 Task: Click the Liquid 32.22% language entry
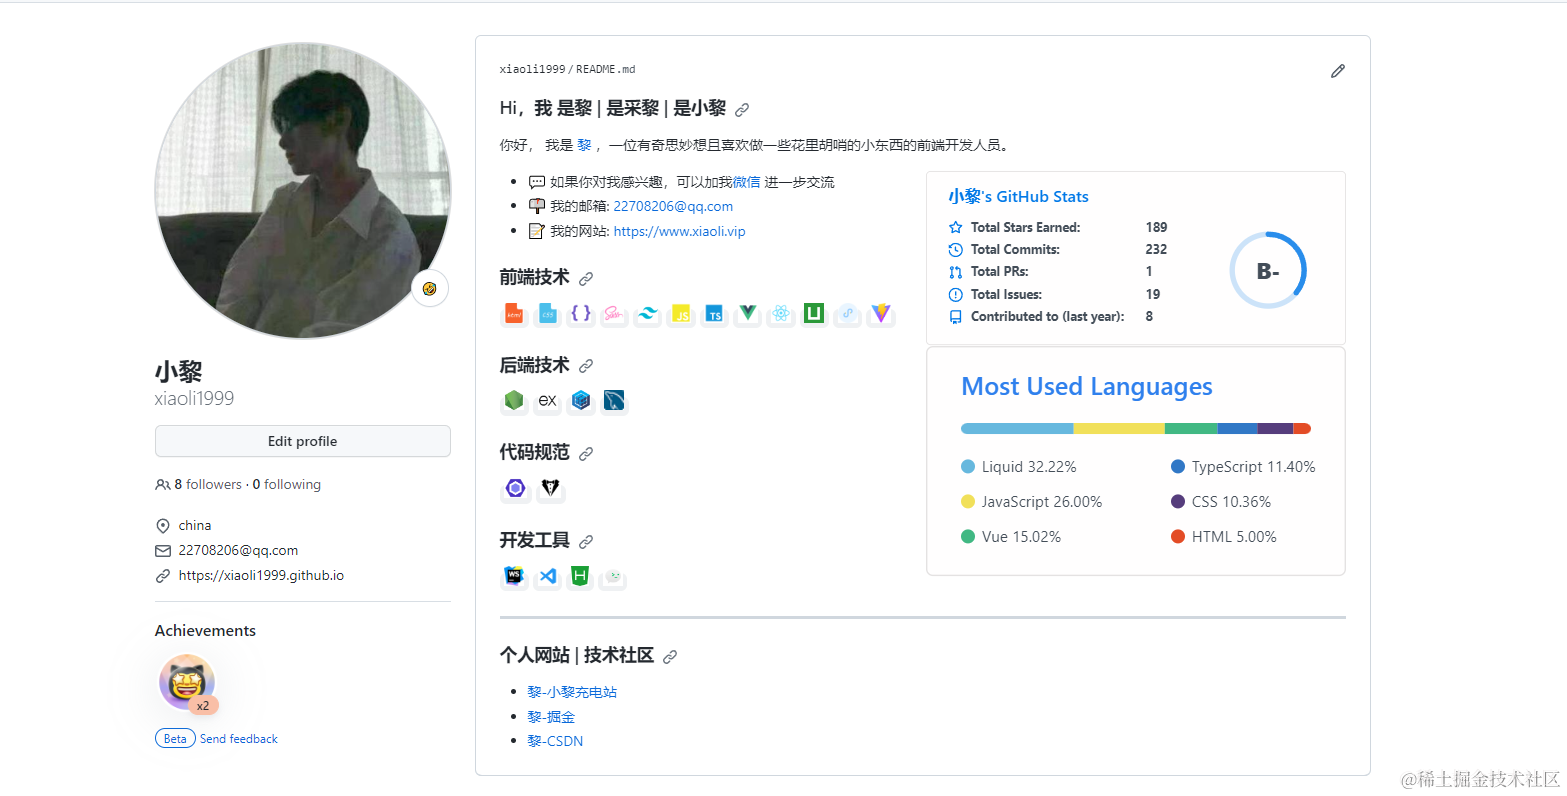[1019, 467]
